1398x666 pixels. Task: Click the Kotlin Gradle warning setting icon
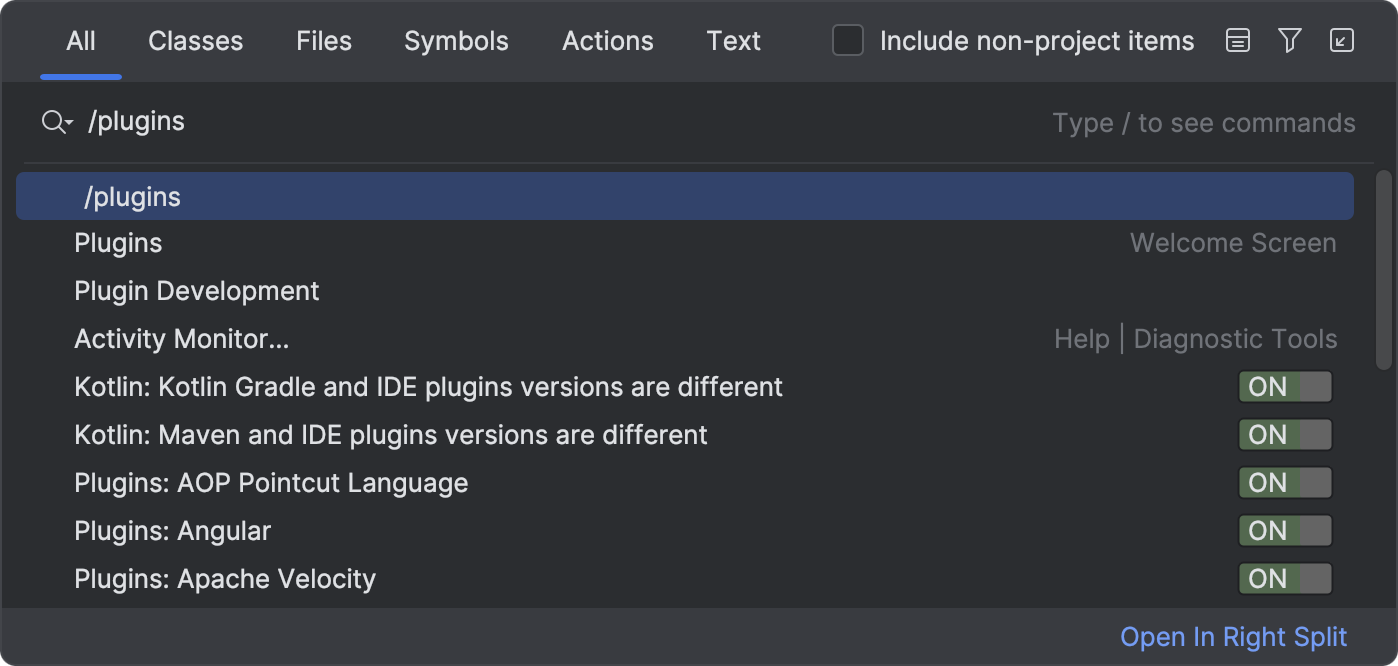[1285, 387]
